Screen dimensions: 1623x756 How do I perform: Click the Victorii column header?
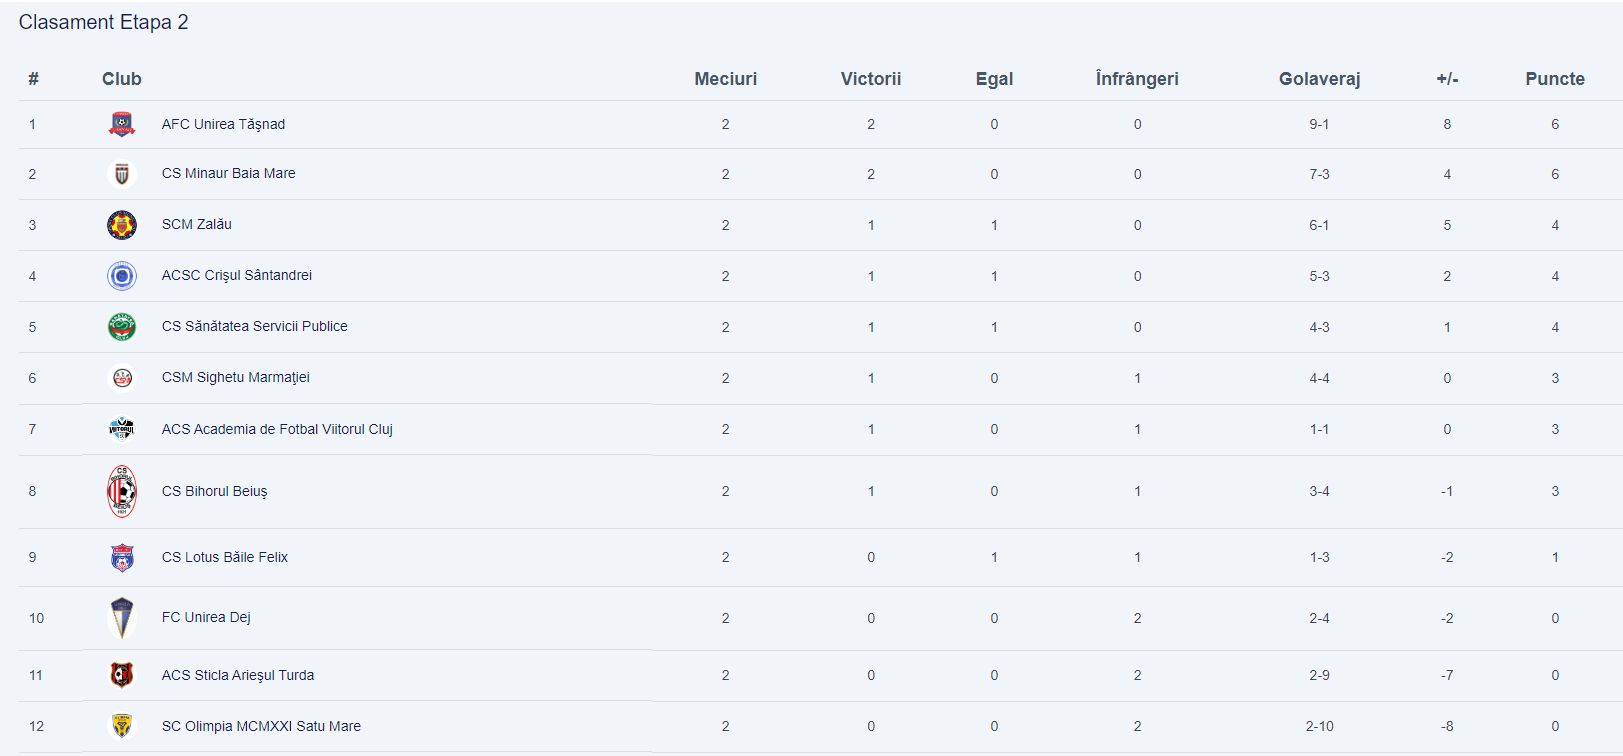(870, 79)
